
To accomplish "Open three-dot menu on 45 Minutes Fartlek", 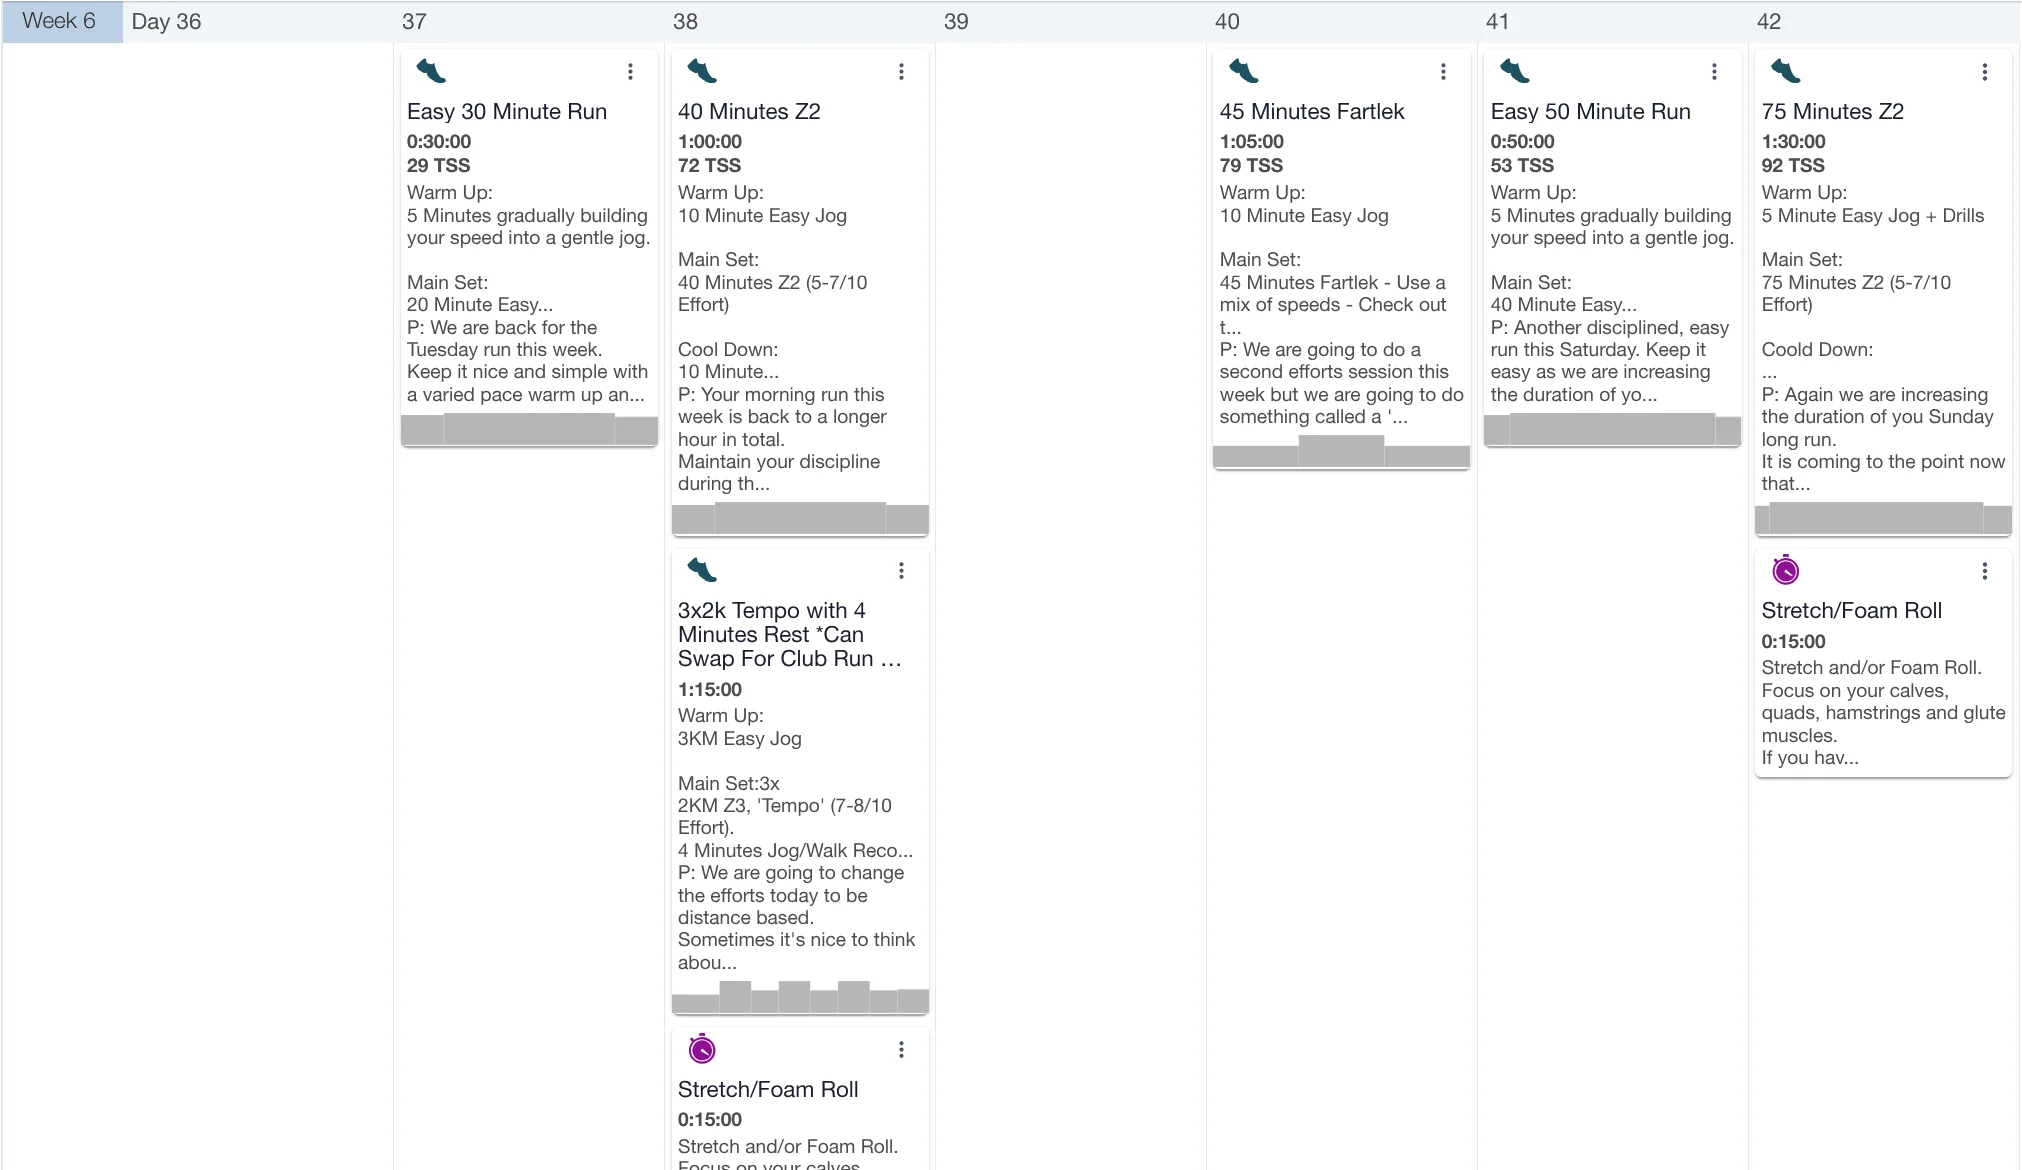I will coord(1443,72).
